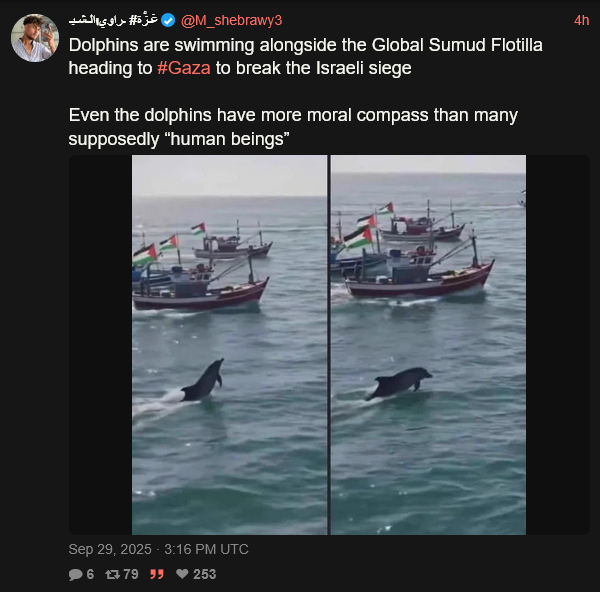
Task: Click the heart like icon
Action: click(182, 574)
